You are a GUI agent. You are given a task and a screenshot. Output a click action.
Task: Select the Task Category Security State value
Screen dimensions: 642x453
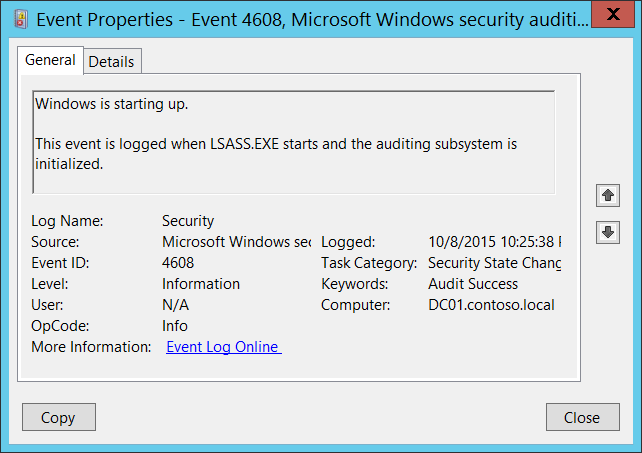point(494,263)
